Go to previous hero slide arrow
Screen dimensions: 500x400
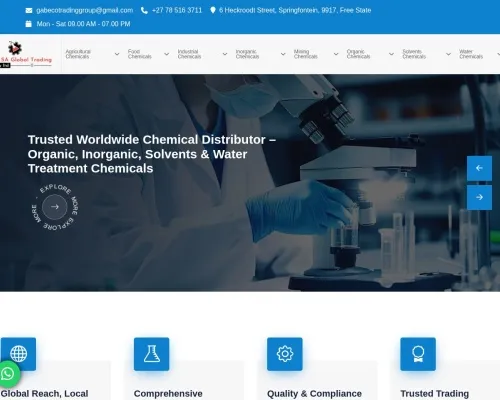(x=479, y=168)
